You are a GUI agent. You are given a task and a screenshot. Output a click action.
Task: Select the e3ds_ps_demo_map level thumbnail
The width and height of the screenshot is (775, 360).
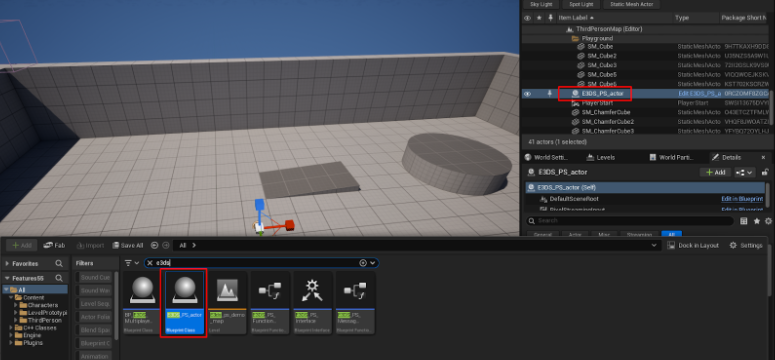point(227,302)
